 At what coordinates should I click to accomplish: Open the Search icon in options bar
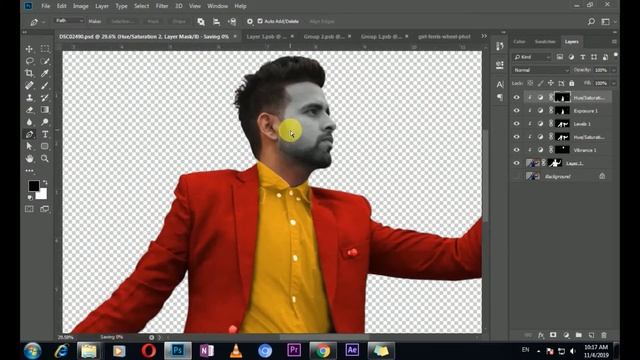591,22
